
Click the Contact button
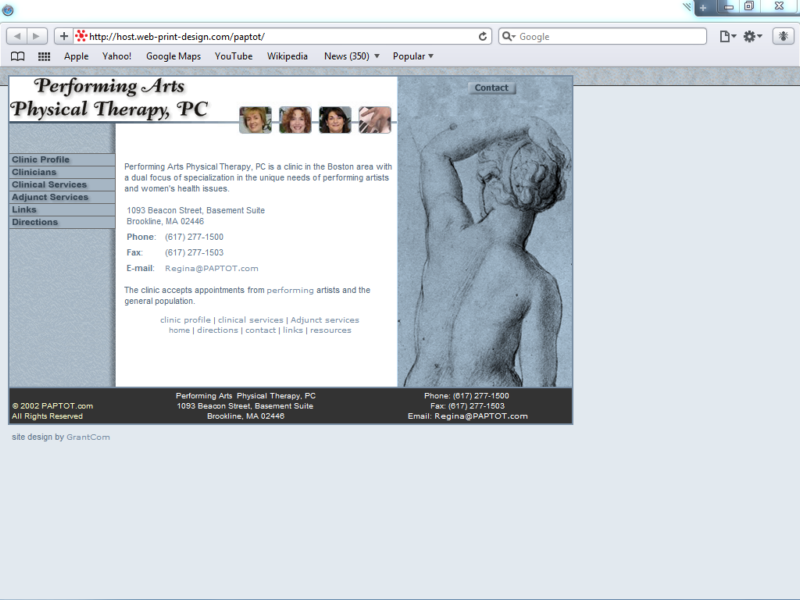point(492,88)
